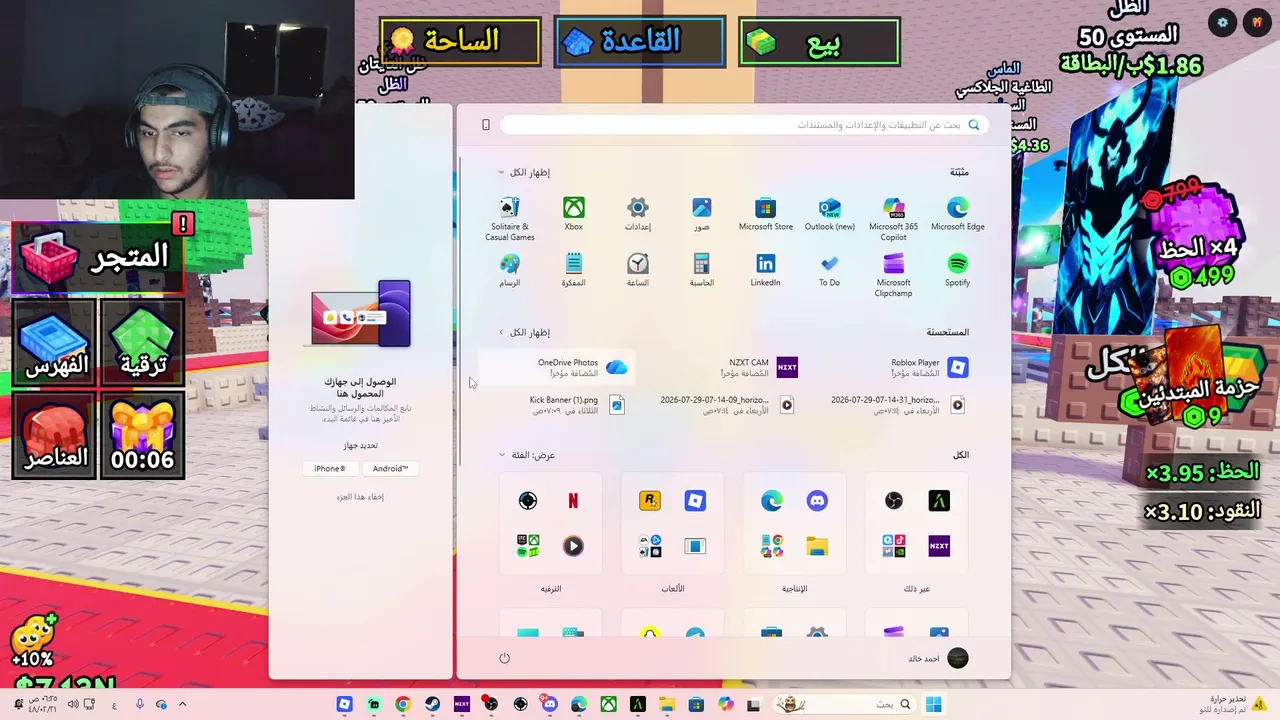Open Roblox in الألعاب category
Image resolution: width=1280 pixels, height=720 pixels.
(695, 501)
